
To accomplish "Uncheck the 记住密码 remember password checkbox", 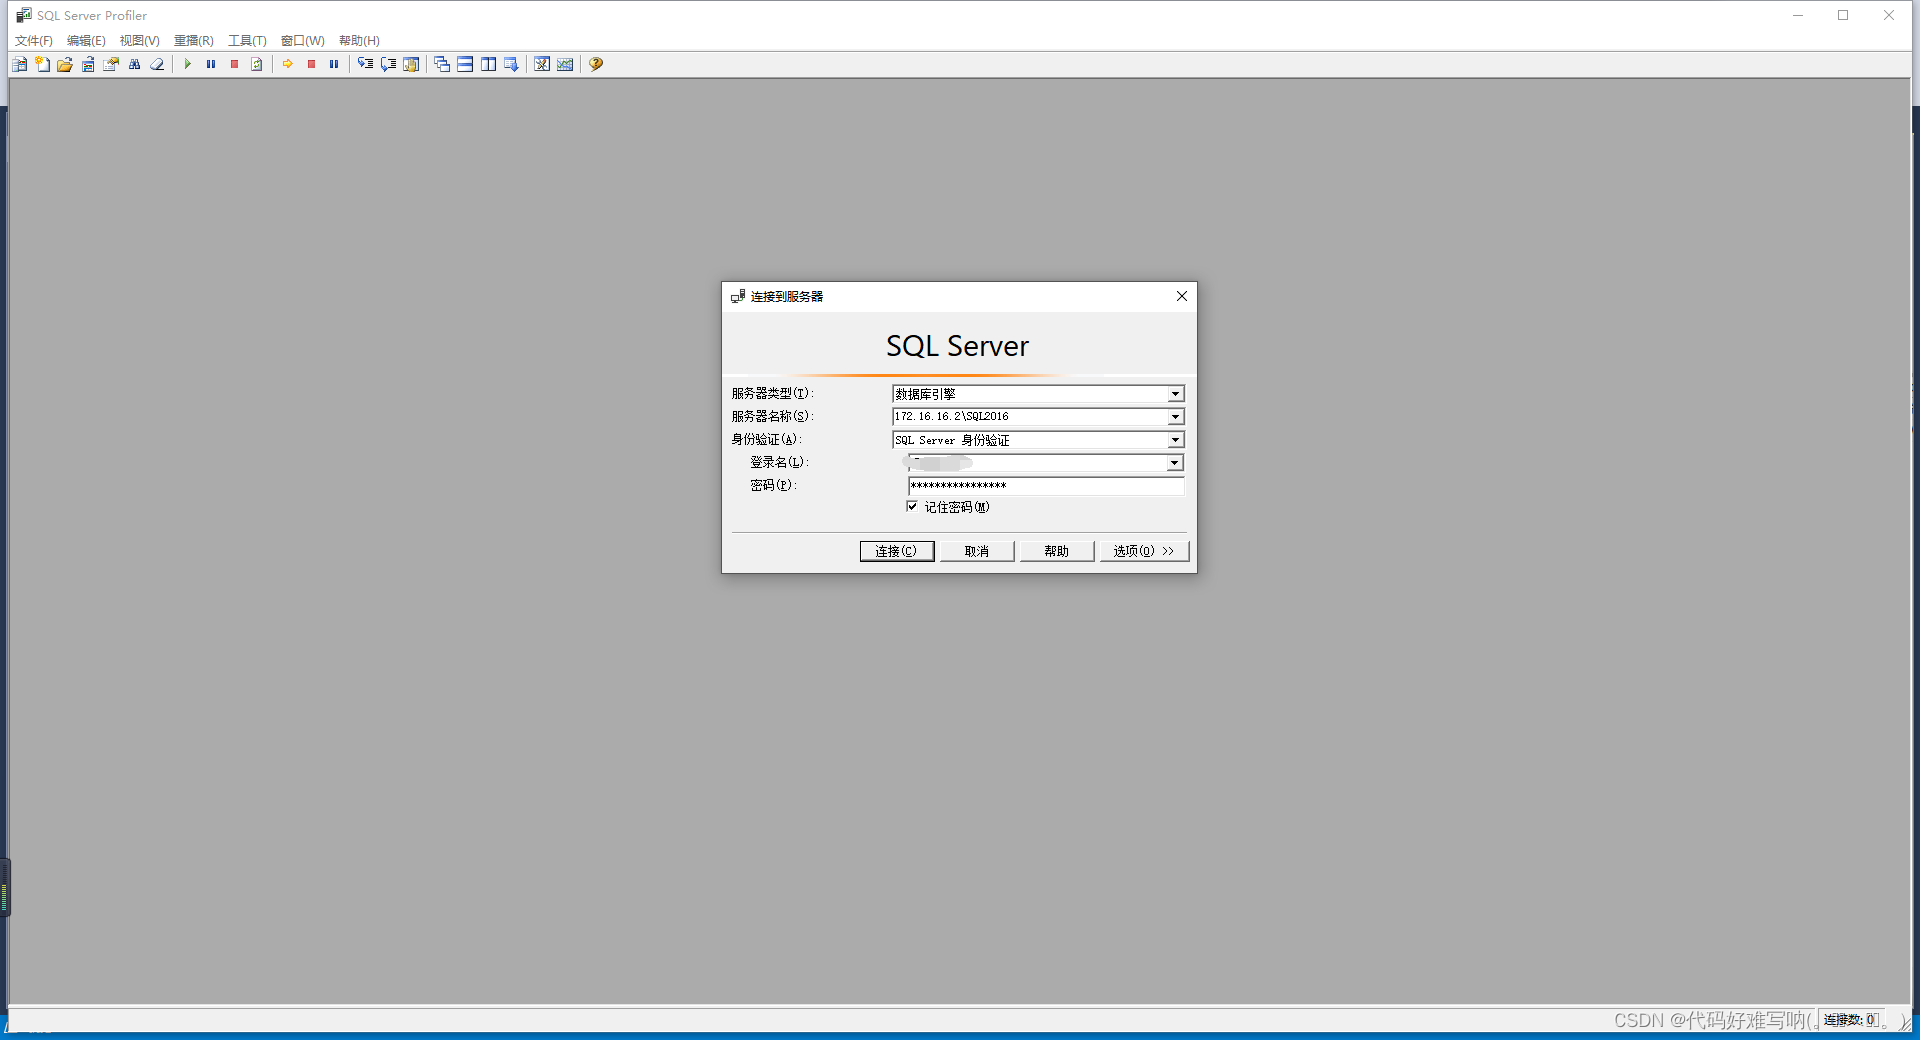I will click(911, 506).
